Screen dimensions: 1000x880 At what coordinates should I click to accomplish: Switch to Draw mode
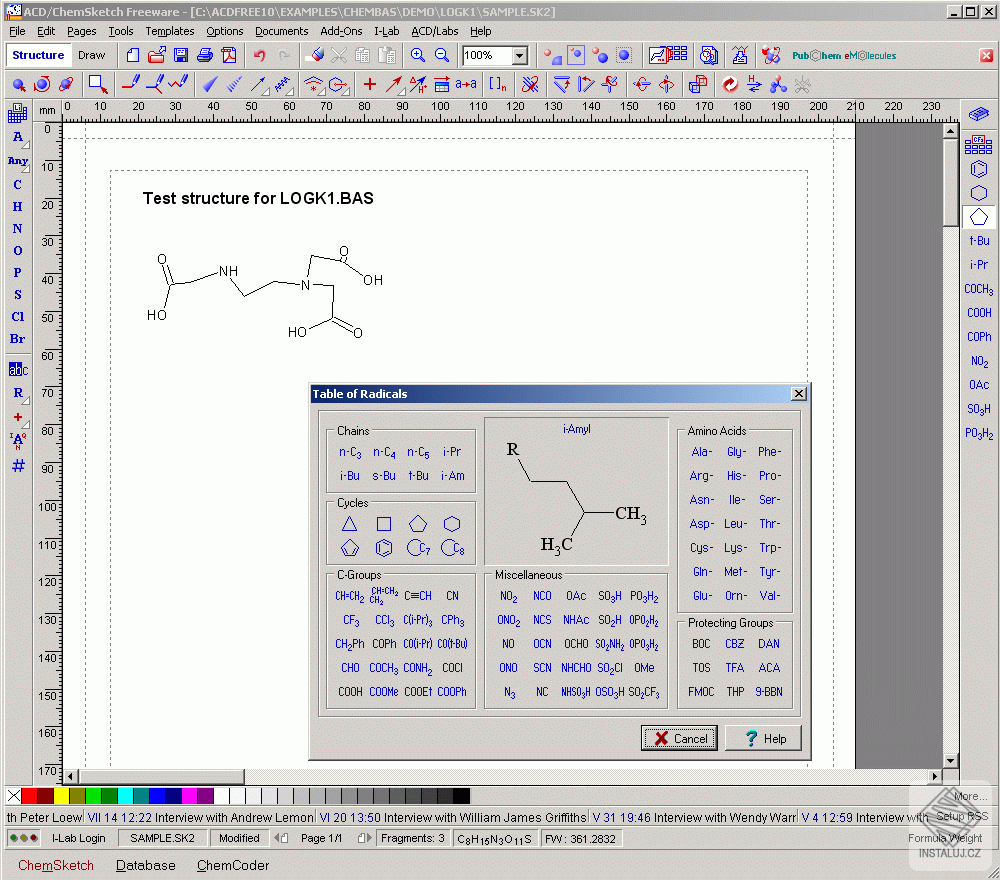click(91, 56)
